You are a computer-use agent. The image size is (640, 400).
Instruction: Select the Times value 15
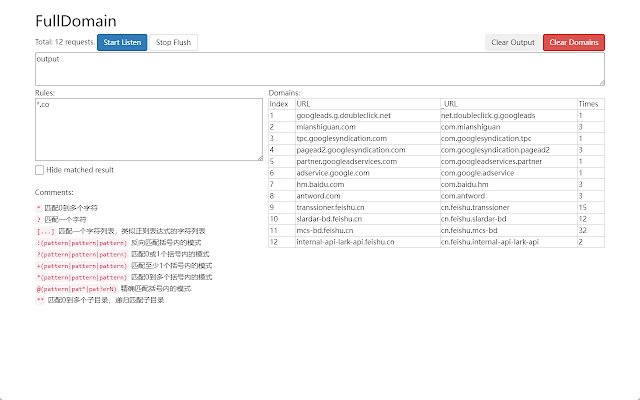[591, 207]
